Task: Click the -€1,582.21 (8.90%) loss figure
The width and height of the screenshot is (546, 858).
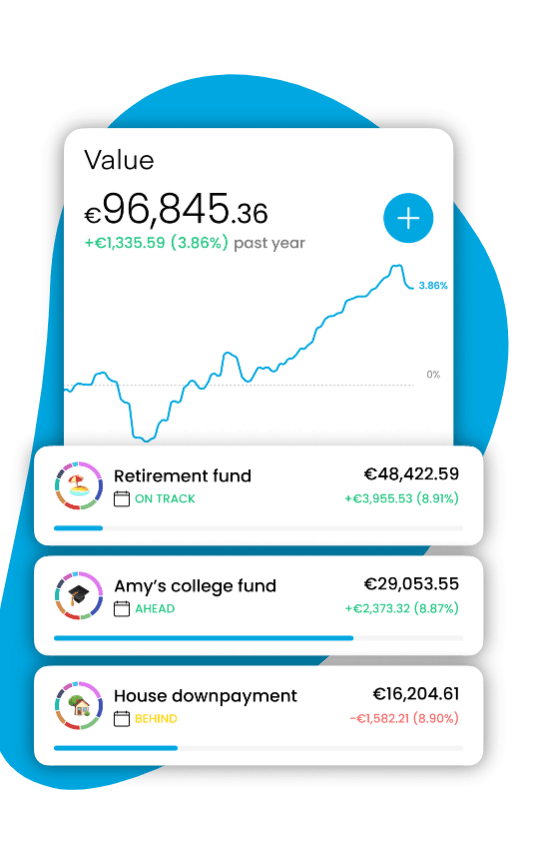Action: [x=404, y=718]
